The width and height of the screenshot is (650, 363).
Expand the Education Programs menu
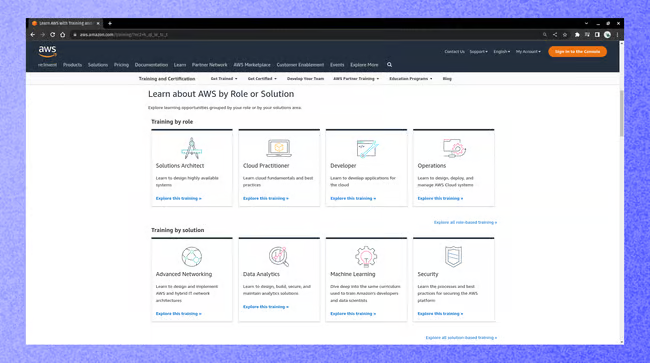point(411,79)
